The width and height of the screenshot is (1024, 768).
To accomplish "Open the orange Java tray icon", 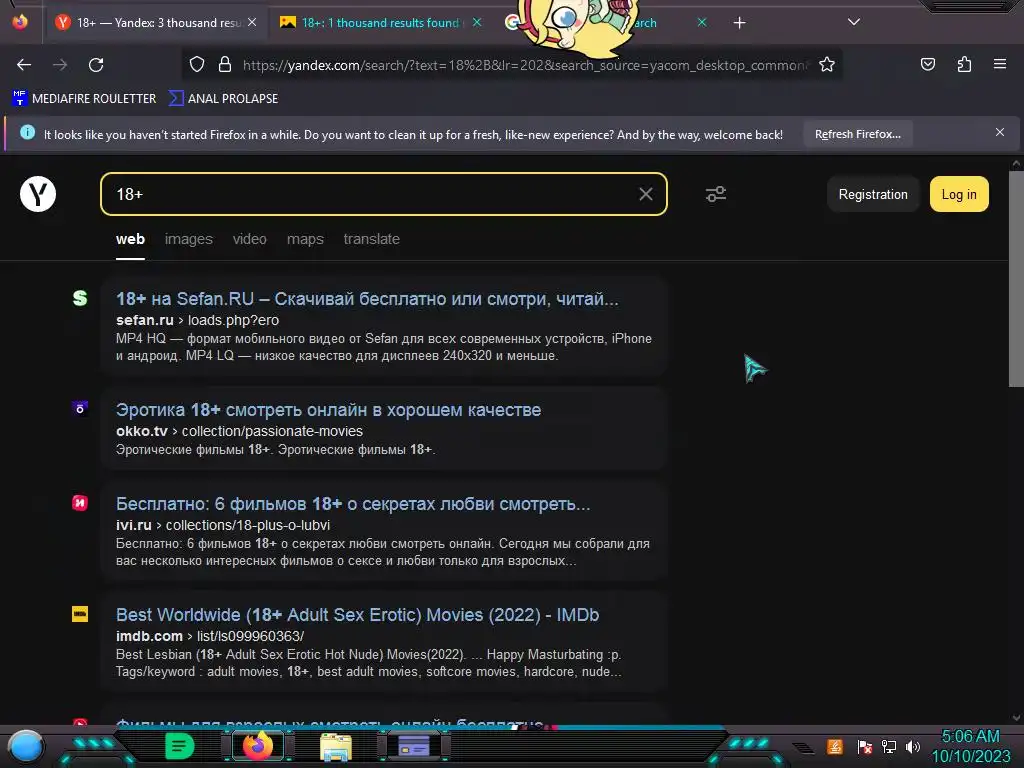I will pyautogui.click(x=835, y=746).
